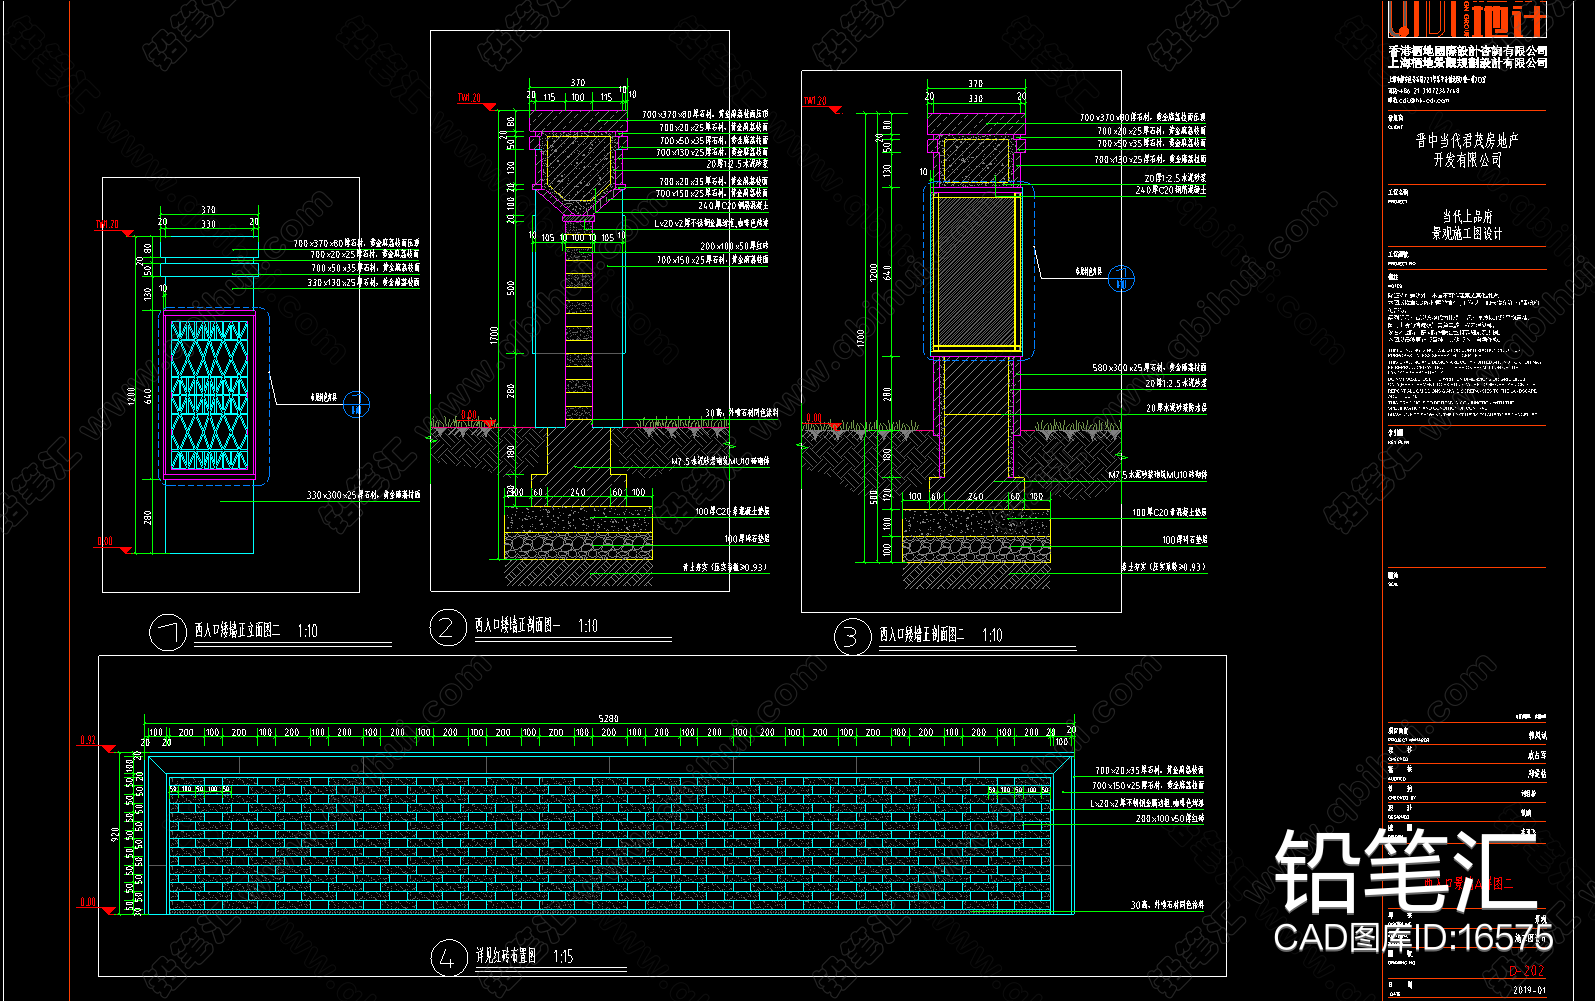
Task: Click the circled number 1 drawing marker
Action: (168, 631)
